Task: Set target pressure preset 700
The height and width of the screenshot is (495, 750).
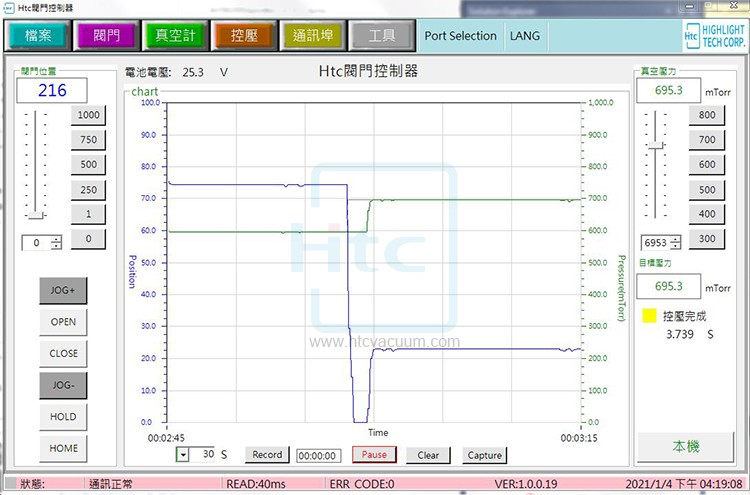Action: [x=706, y=140]
